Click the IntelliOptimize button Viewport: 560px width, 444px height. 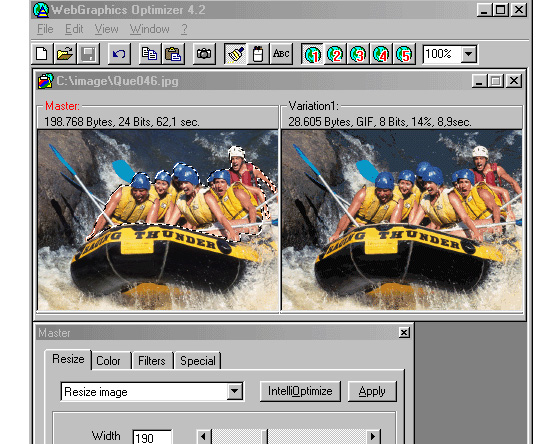point(300,391)
